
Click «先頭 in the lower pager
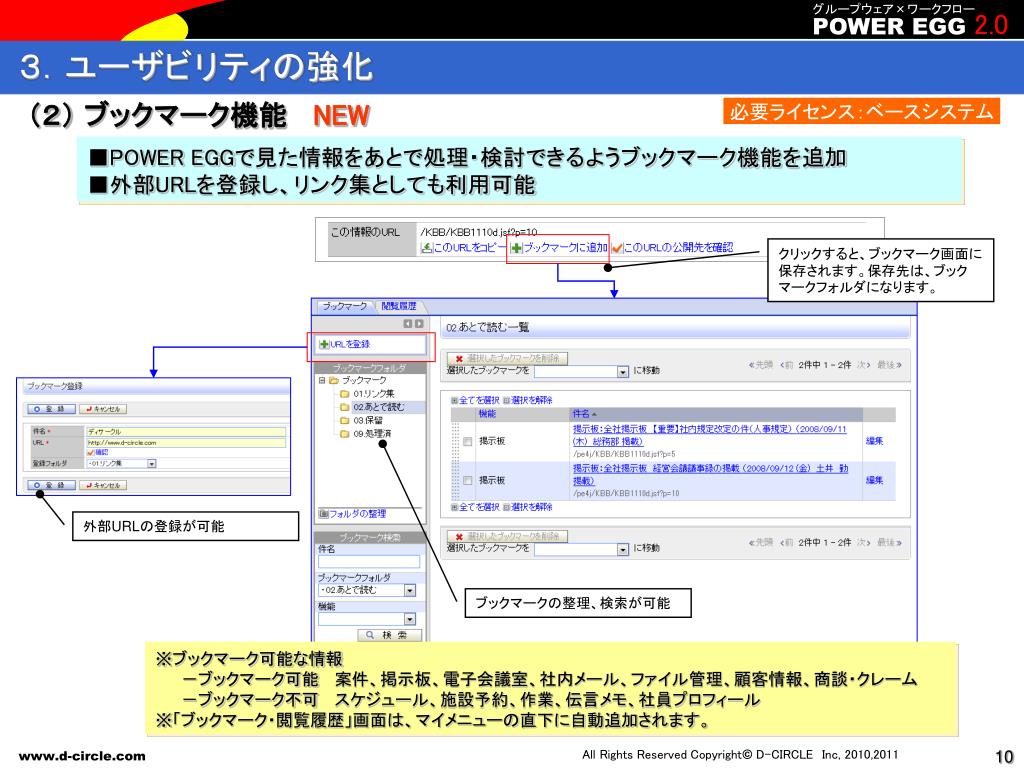pyautogui.click(x=761, y=543)
